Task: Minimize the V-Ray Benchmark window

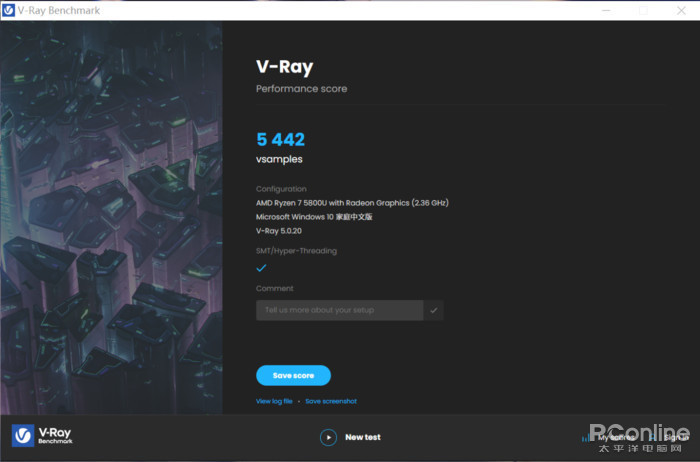Action: point(606,10)
